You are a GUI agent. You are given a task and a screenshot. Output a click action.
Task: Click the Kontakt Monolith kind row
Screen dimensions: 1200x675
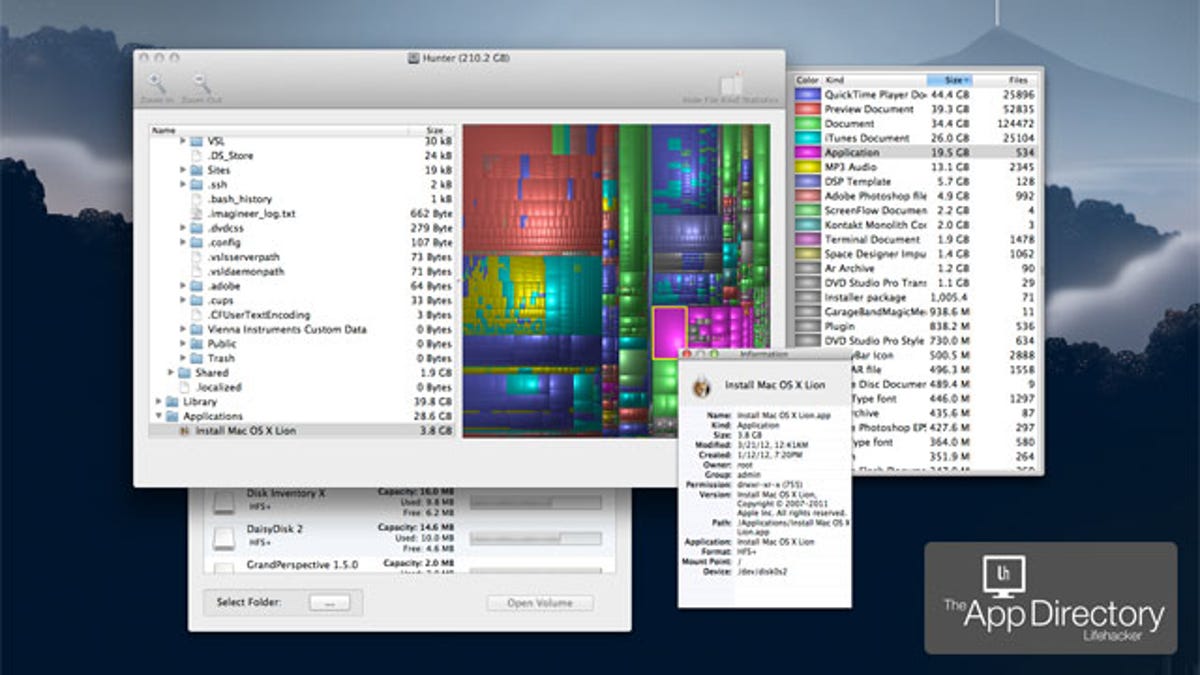click(x=917, y=225)
